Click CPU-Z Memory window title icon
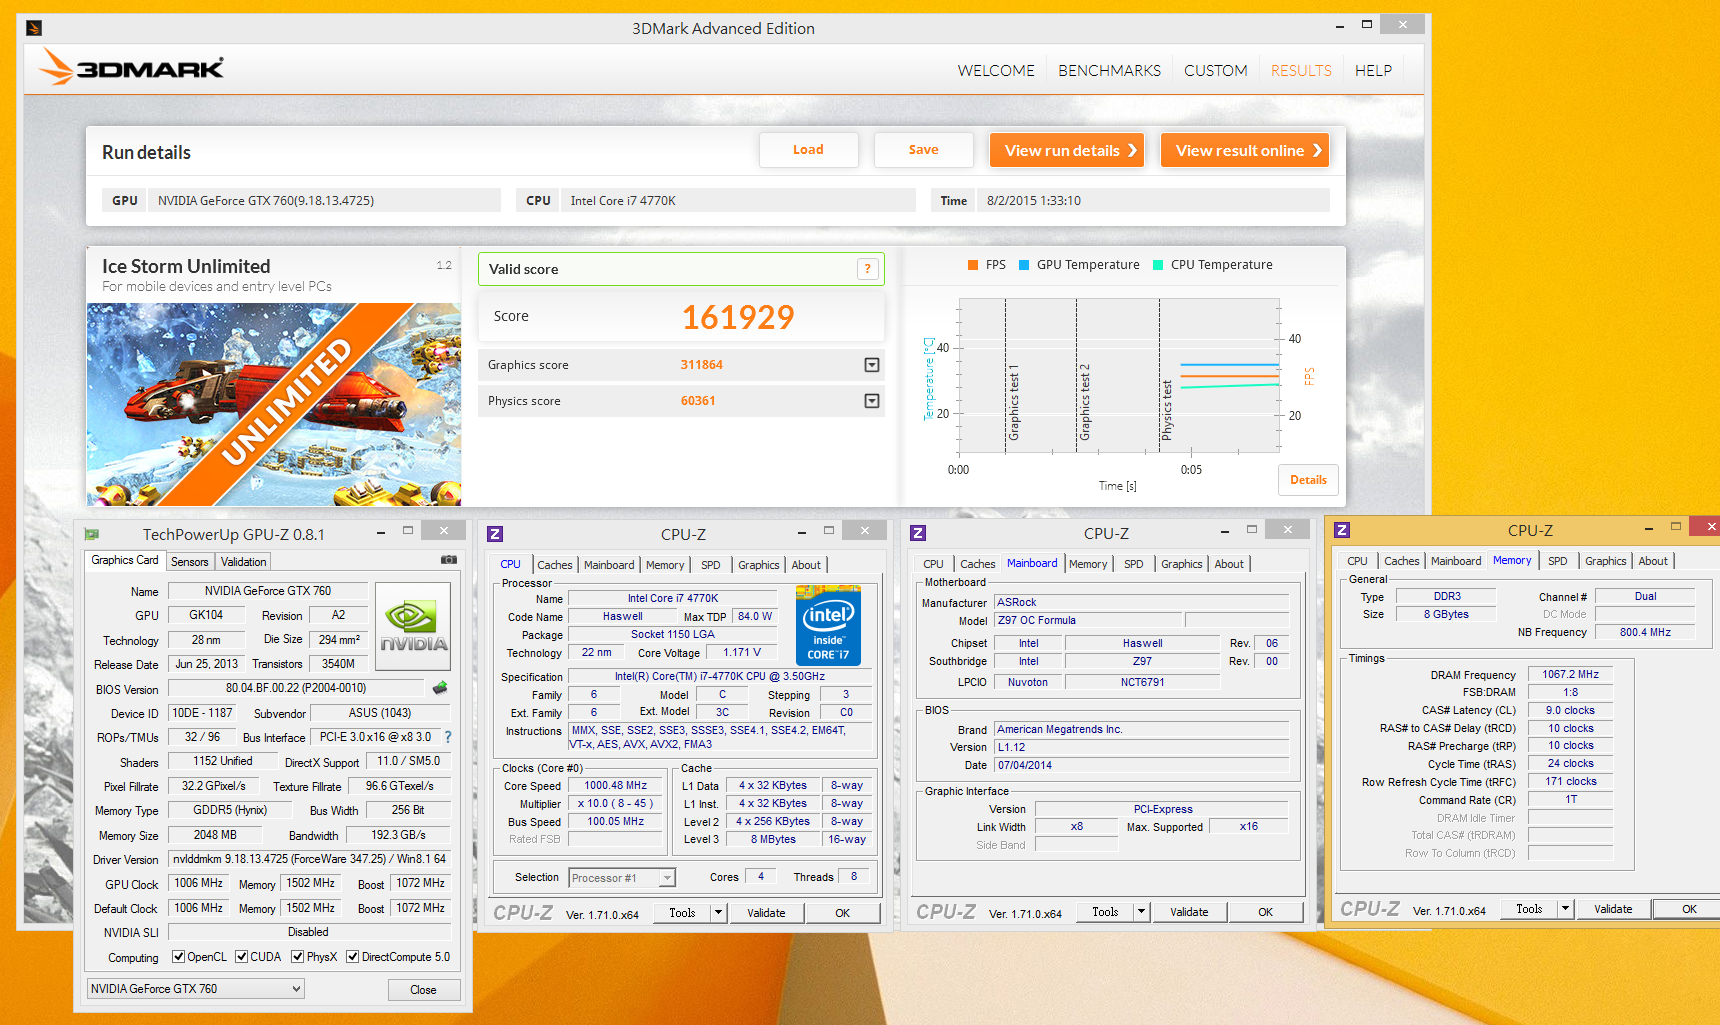 1342,530
